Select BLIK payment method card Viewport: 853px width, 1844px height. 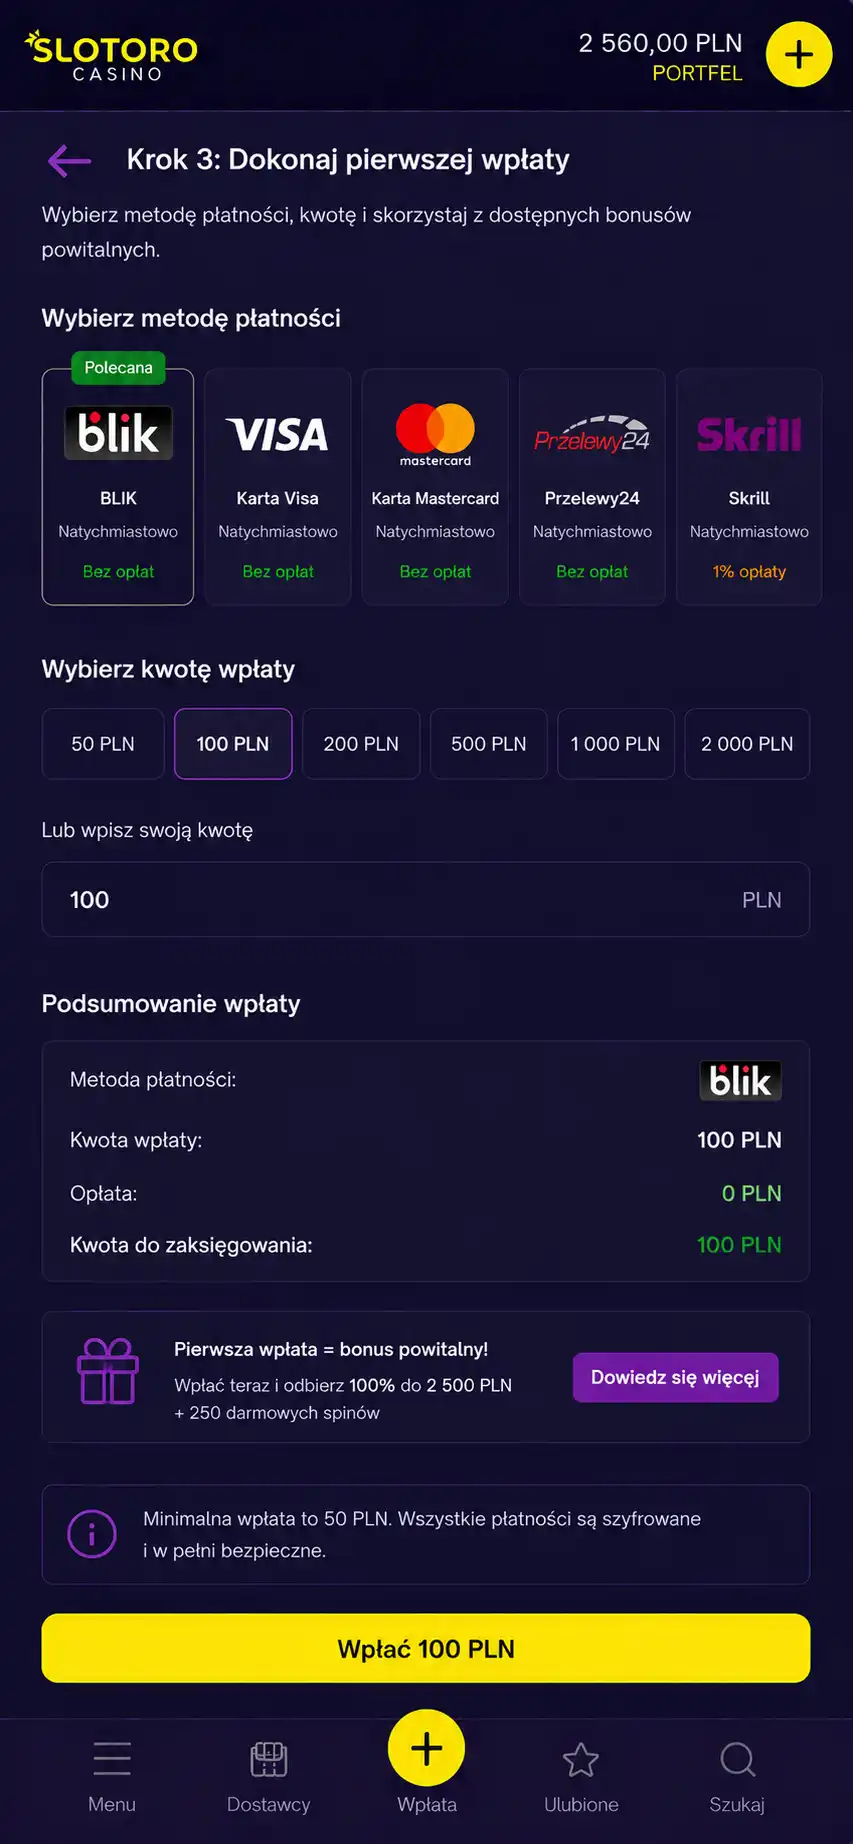tap(118, 487)
